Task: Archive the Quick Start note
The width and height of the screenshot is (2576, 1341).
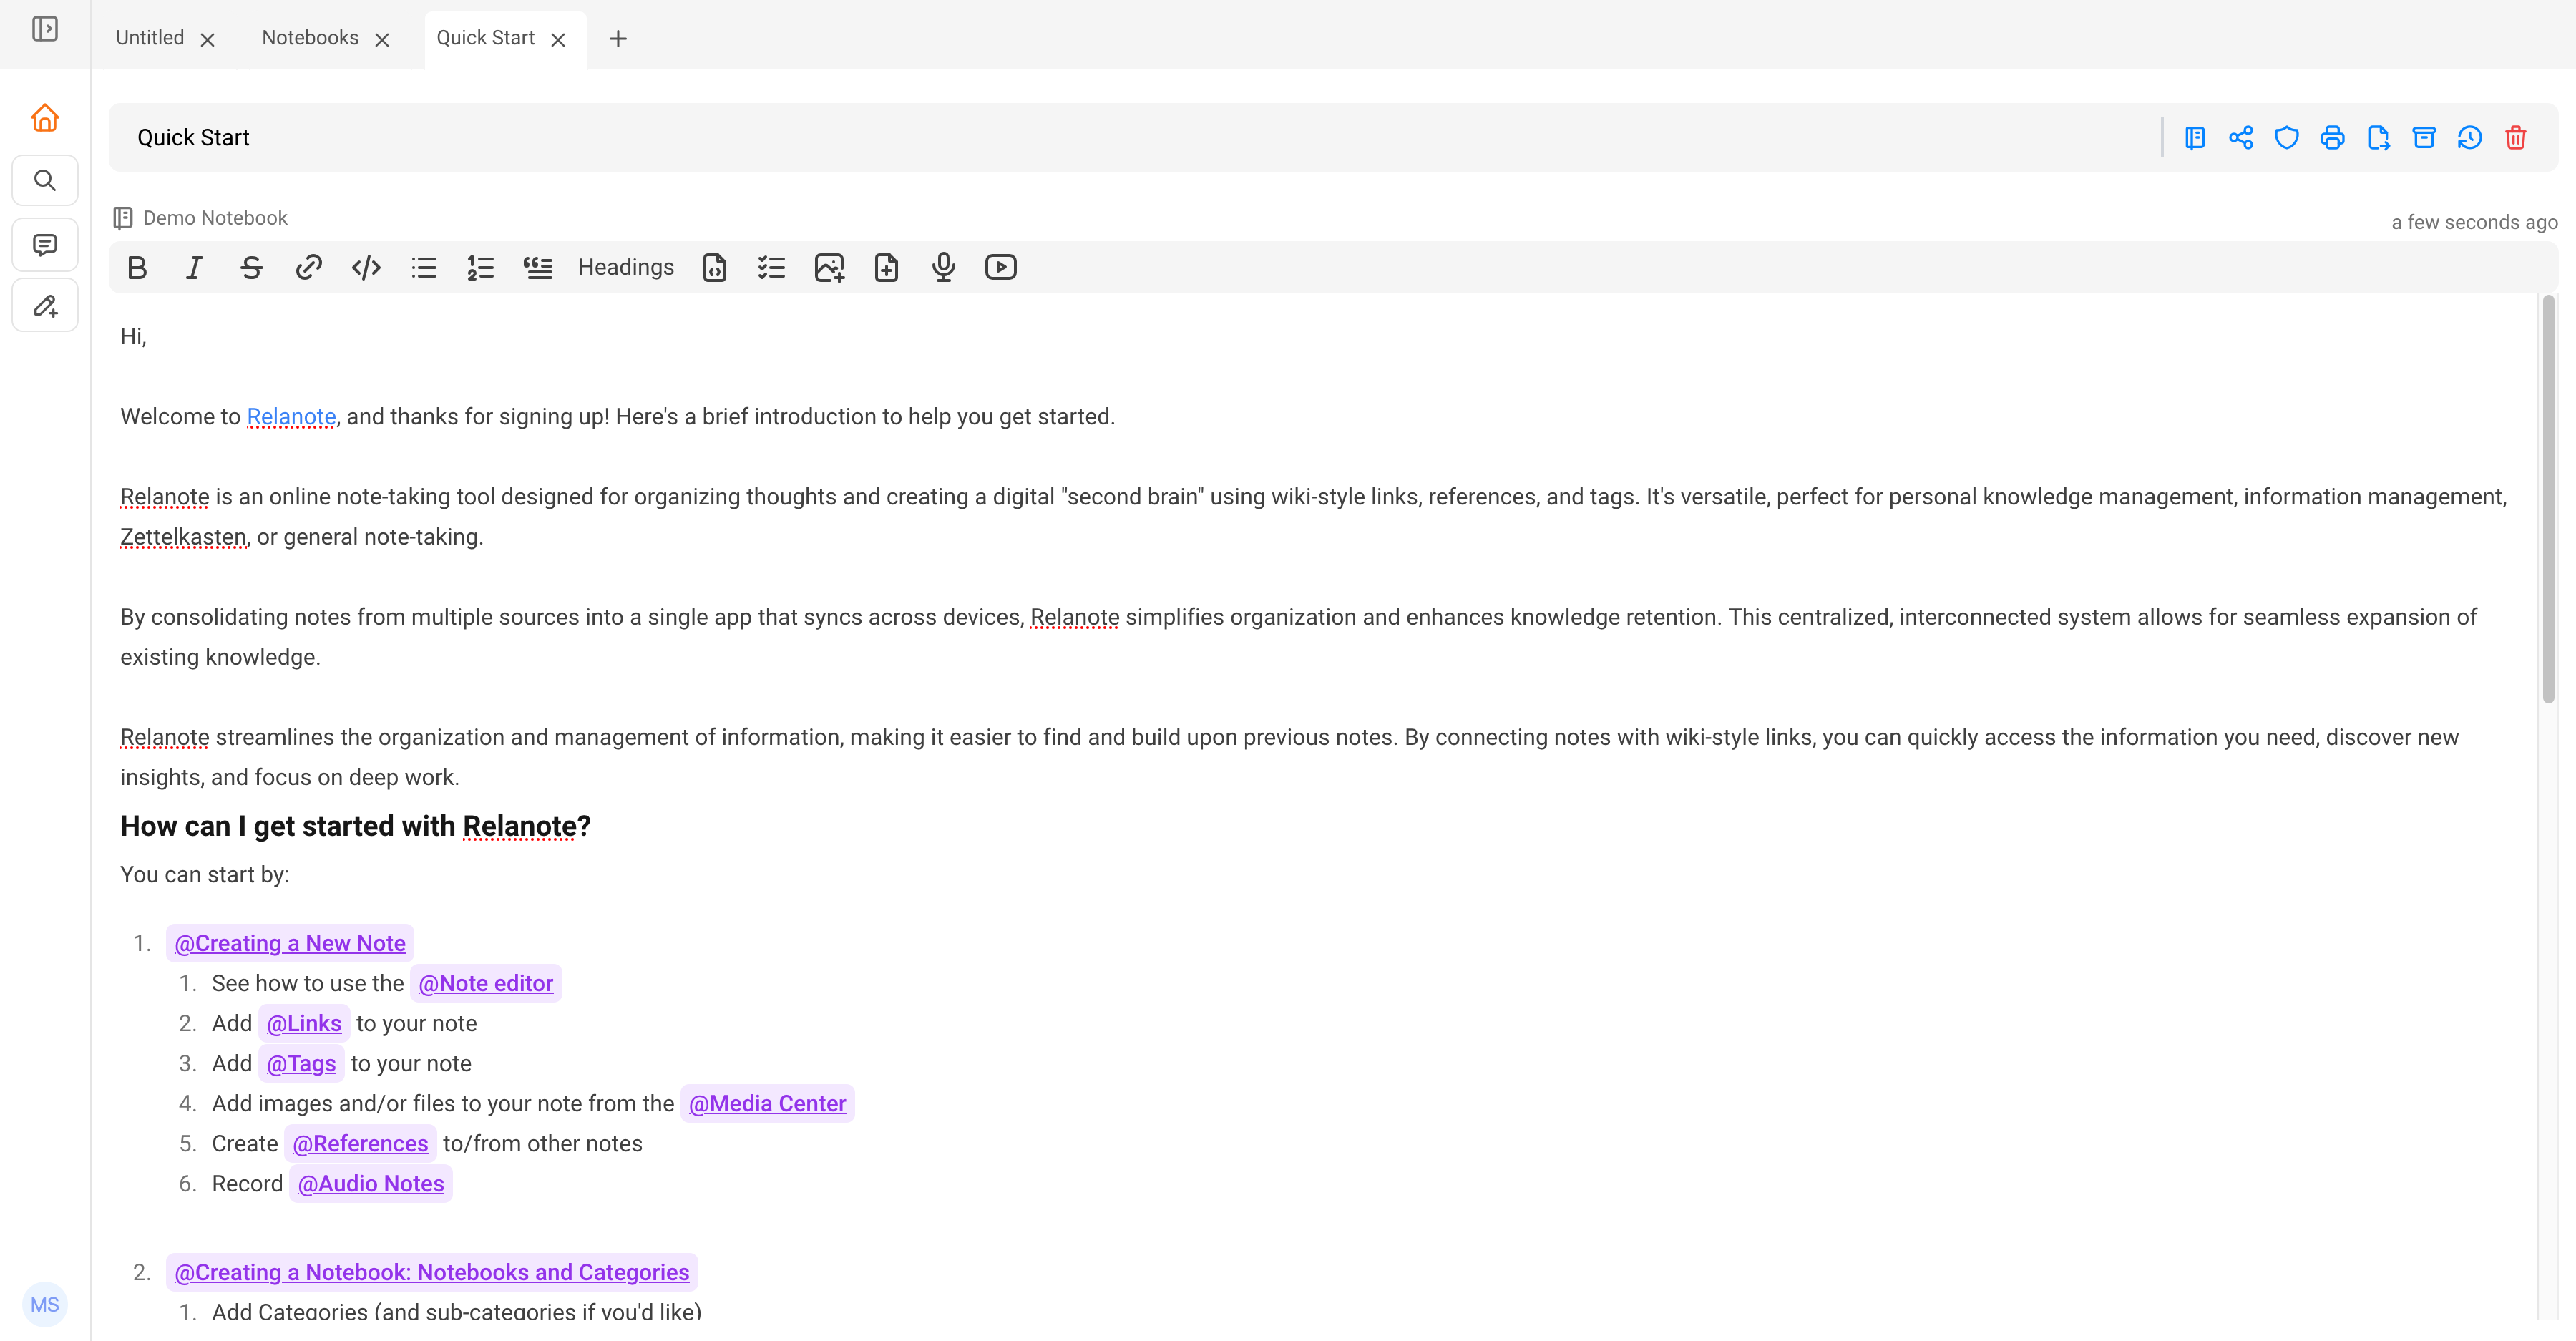Action: (2424, 138)
